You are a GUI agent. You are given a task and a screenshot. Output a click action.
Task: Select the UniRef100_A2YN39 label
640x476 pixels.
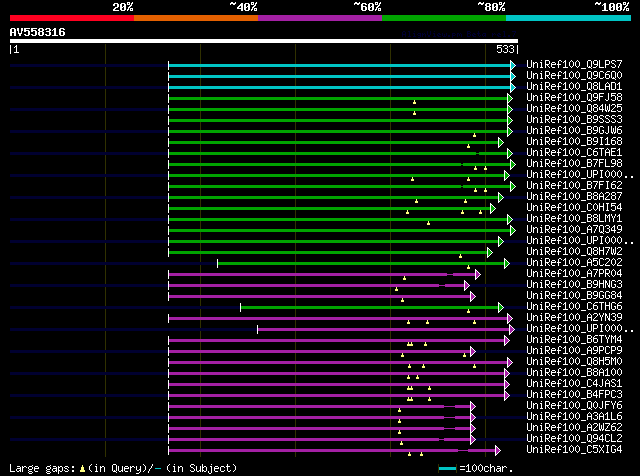point(574,318)
